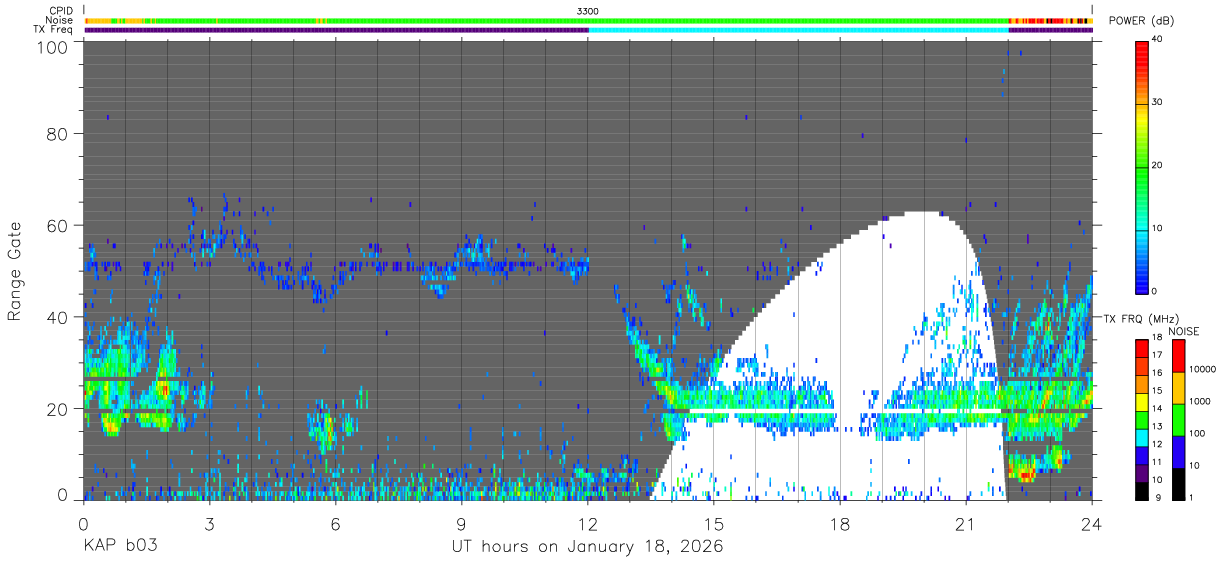The height and width of the screenshot is (567, 1228).
Task: Click the 'POWER (dB)' legend title
Action: point(1142,21)
